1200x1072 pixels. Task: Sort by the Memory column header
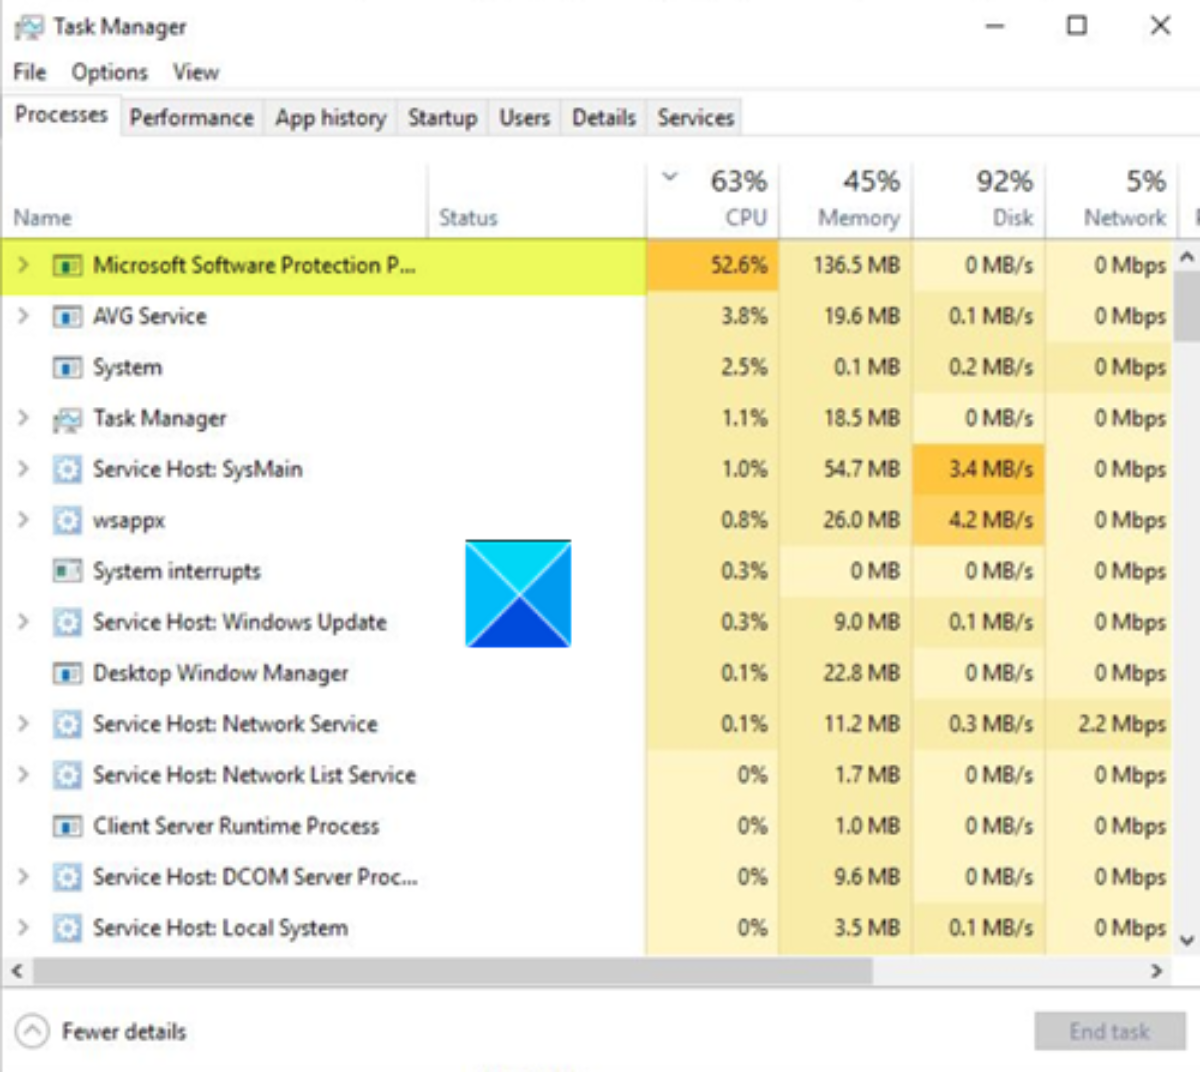846,200
